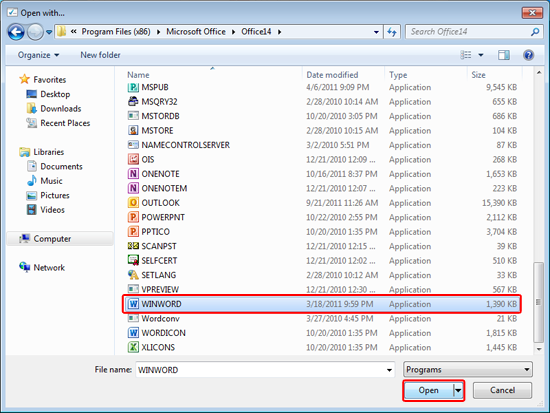The width and height of the screenshot is (550, 413).
Task: Expand the Open button split arrow
Action: click(458, 390)
